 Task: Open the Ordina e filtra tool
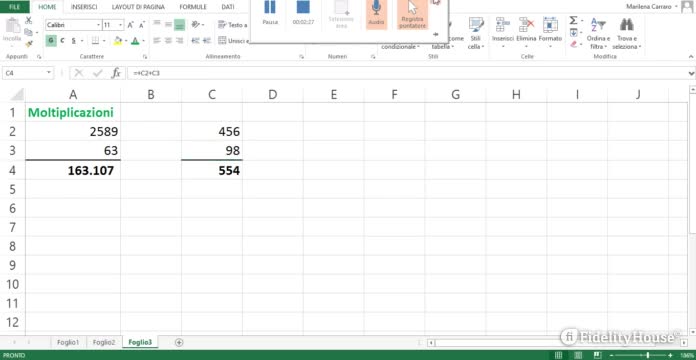pyautogui.click(x=598, y=34)
